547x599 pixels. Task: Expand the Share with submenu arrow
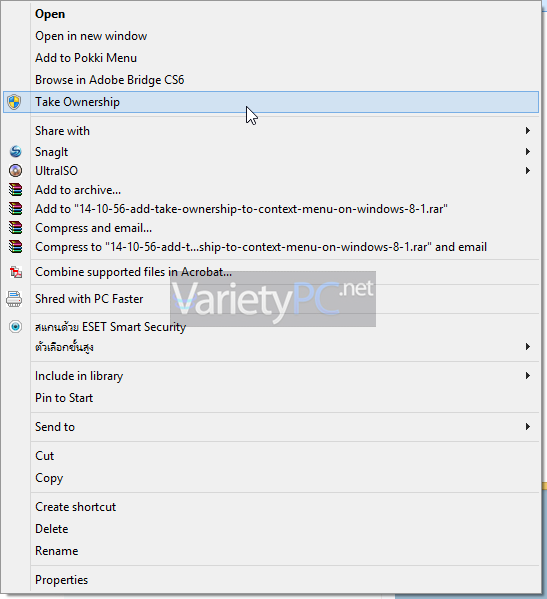pyautogui.click(x=528, y=131)
